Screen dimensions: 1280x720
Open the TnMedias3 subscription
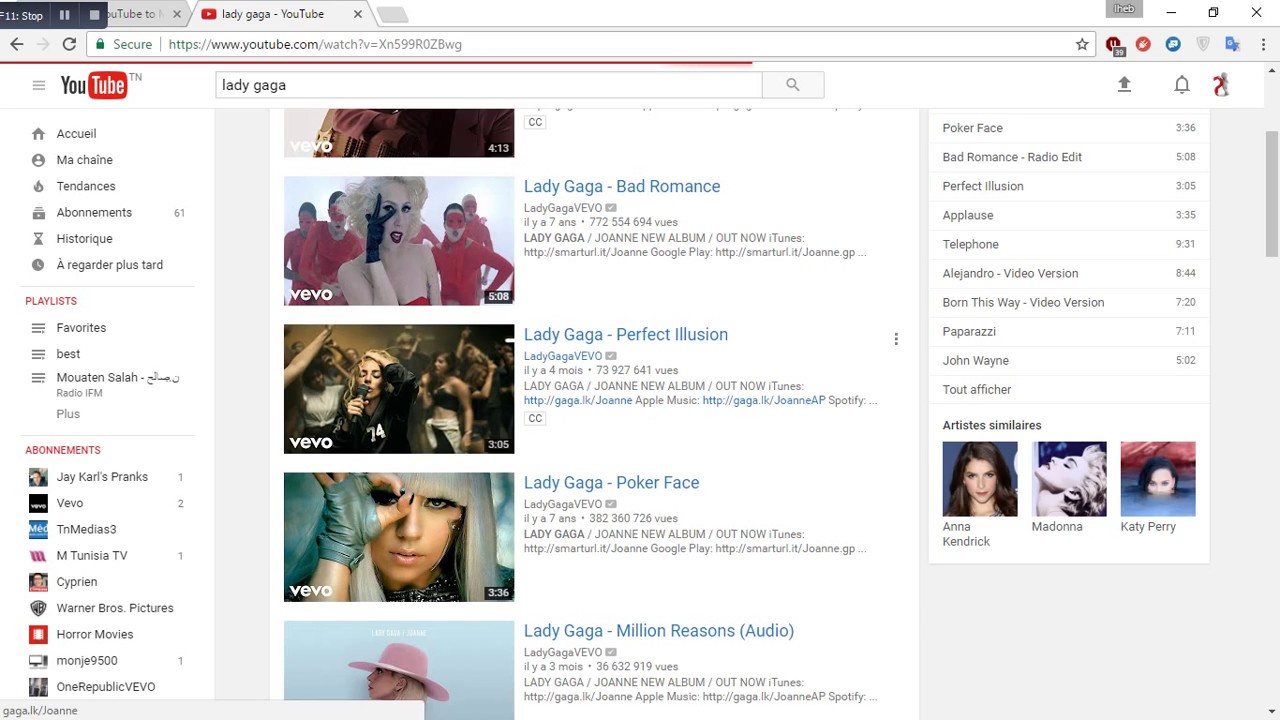coord(86,529)
